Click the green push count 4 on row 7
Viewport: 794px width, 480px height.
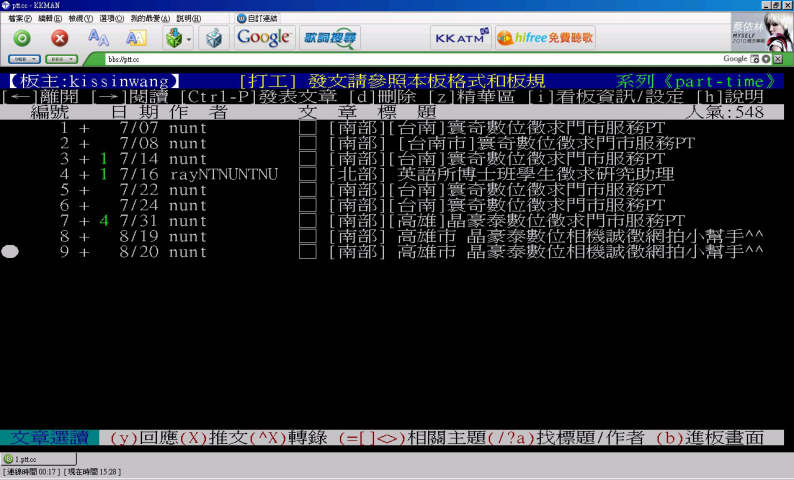click(x=104, y=221)
